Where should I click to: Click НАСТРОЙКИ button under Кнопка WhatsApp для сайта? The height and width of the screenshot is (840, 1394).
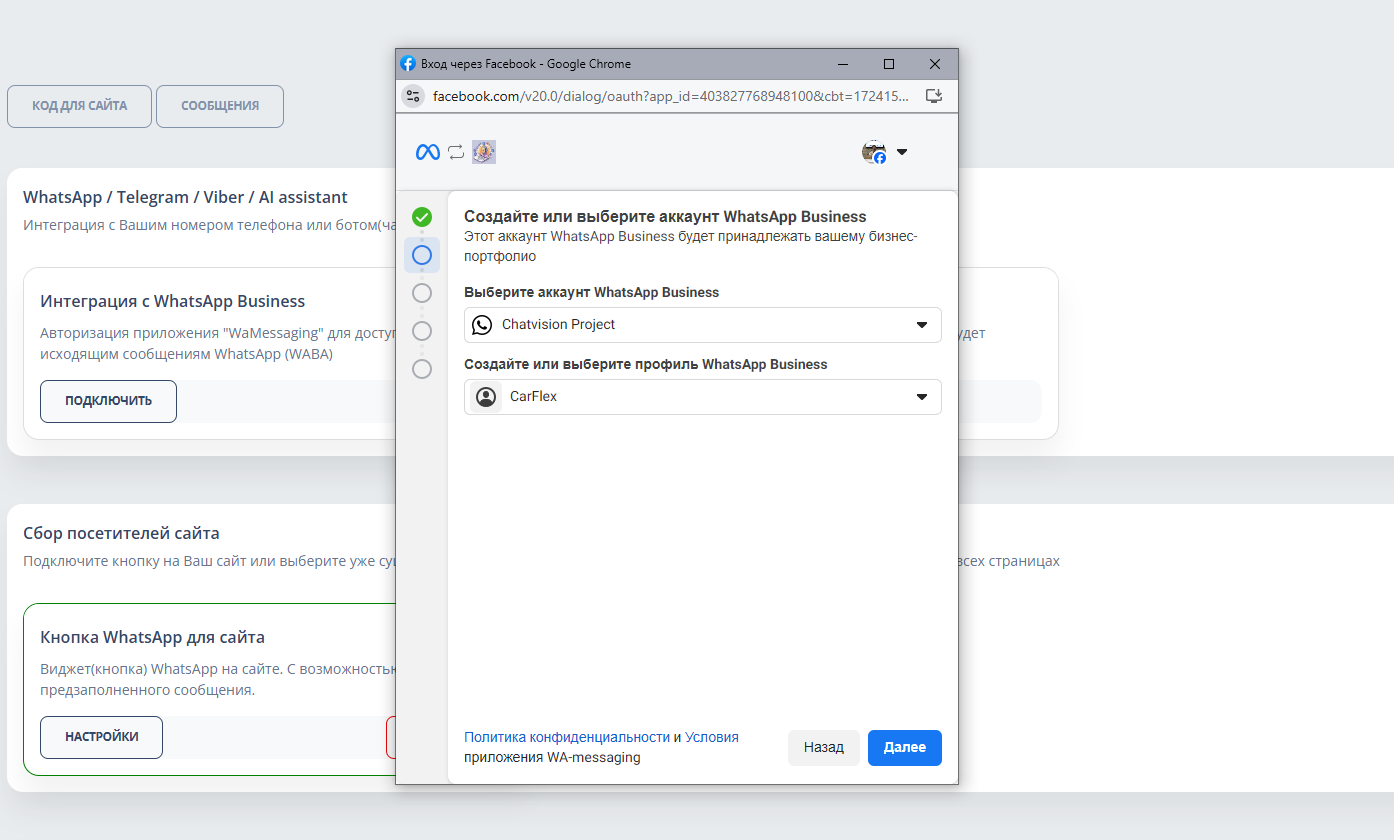click(x=102, y=737)
